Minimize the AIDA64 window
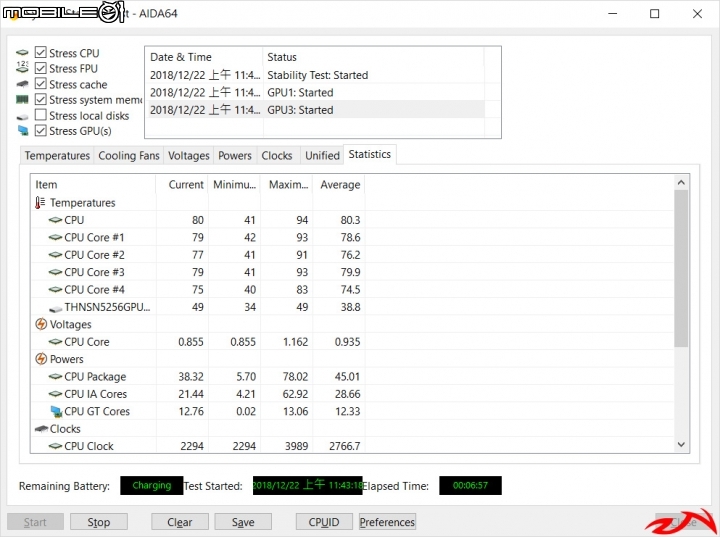Viewport: 720px width, 537px height. coord(613,14)
